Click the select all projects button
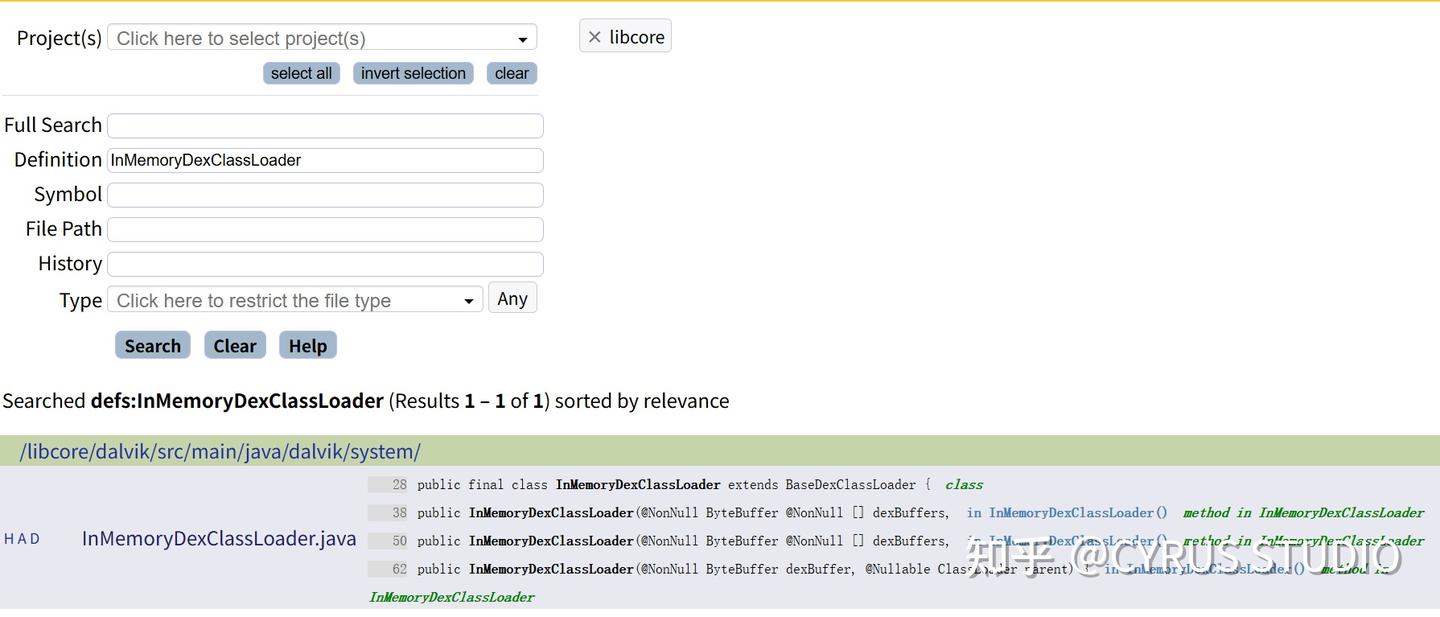This screenshot has height=617, width=1440. [301, 72]
